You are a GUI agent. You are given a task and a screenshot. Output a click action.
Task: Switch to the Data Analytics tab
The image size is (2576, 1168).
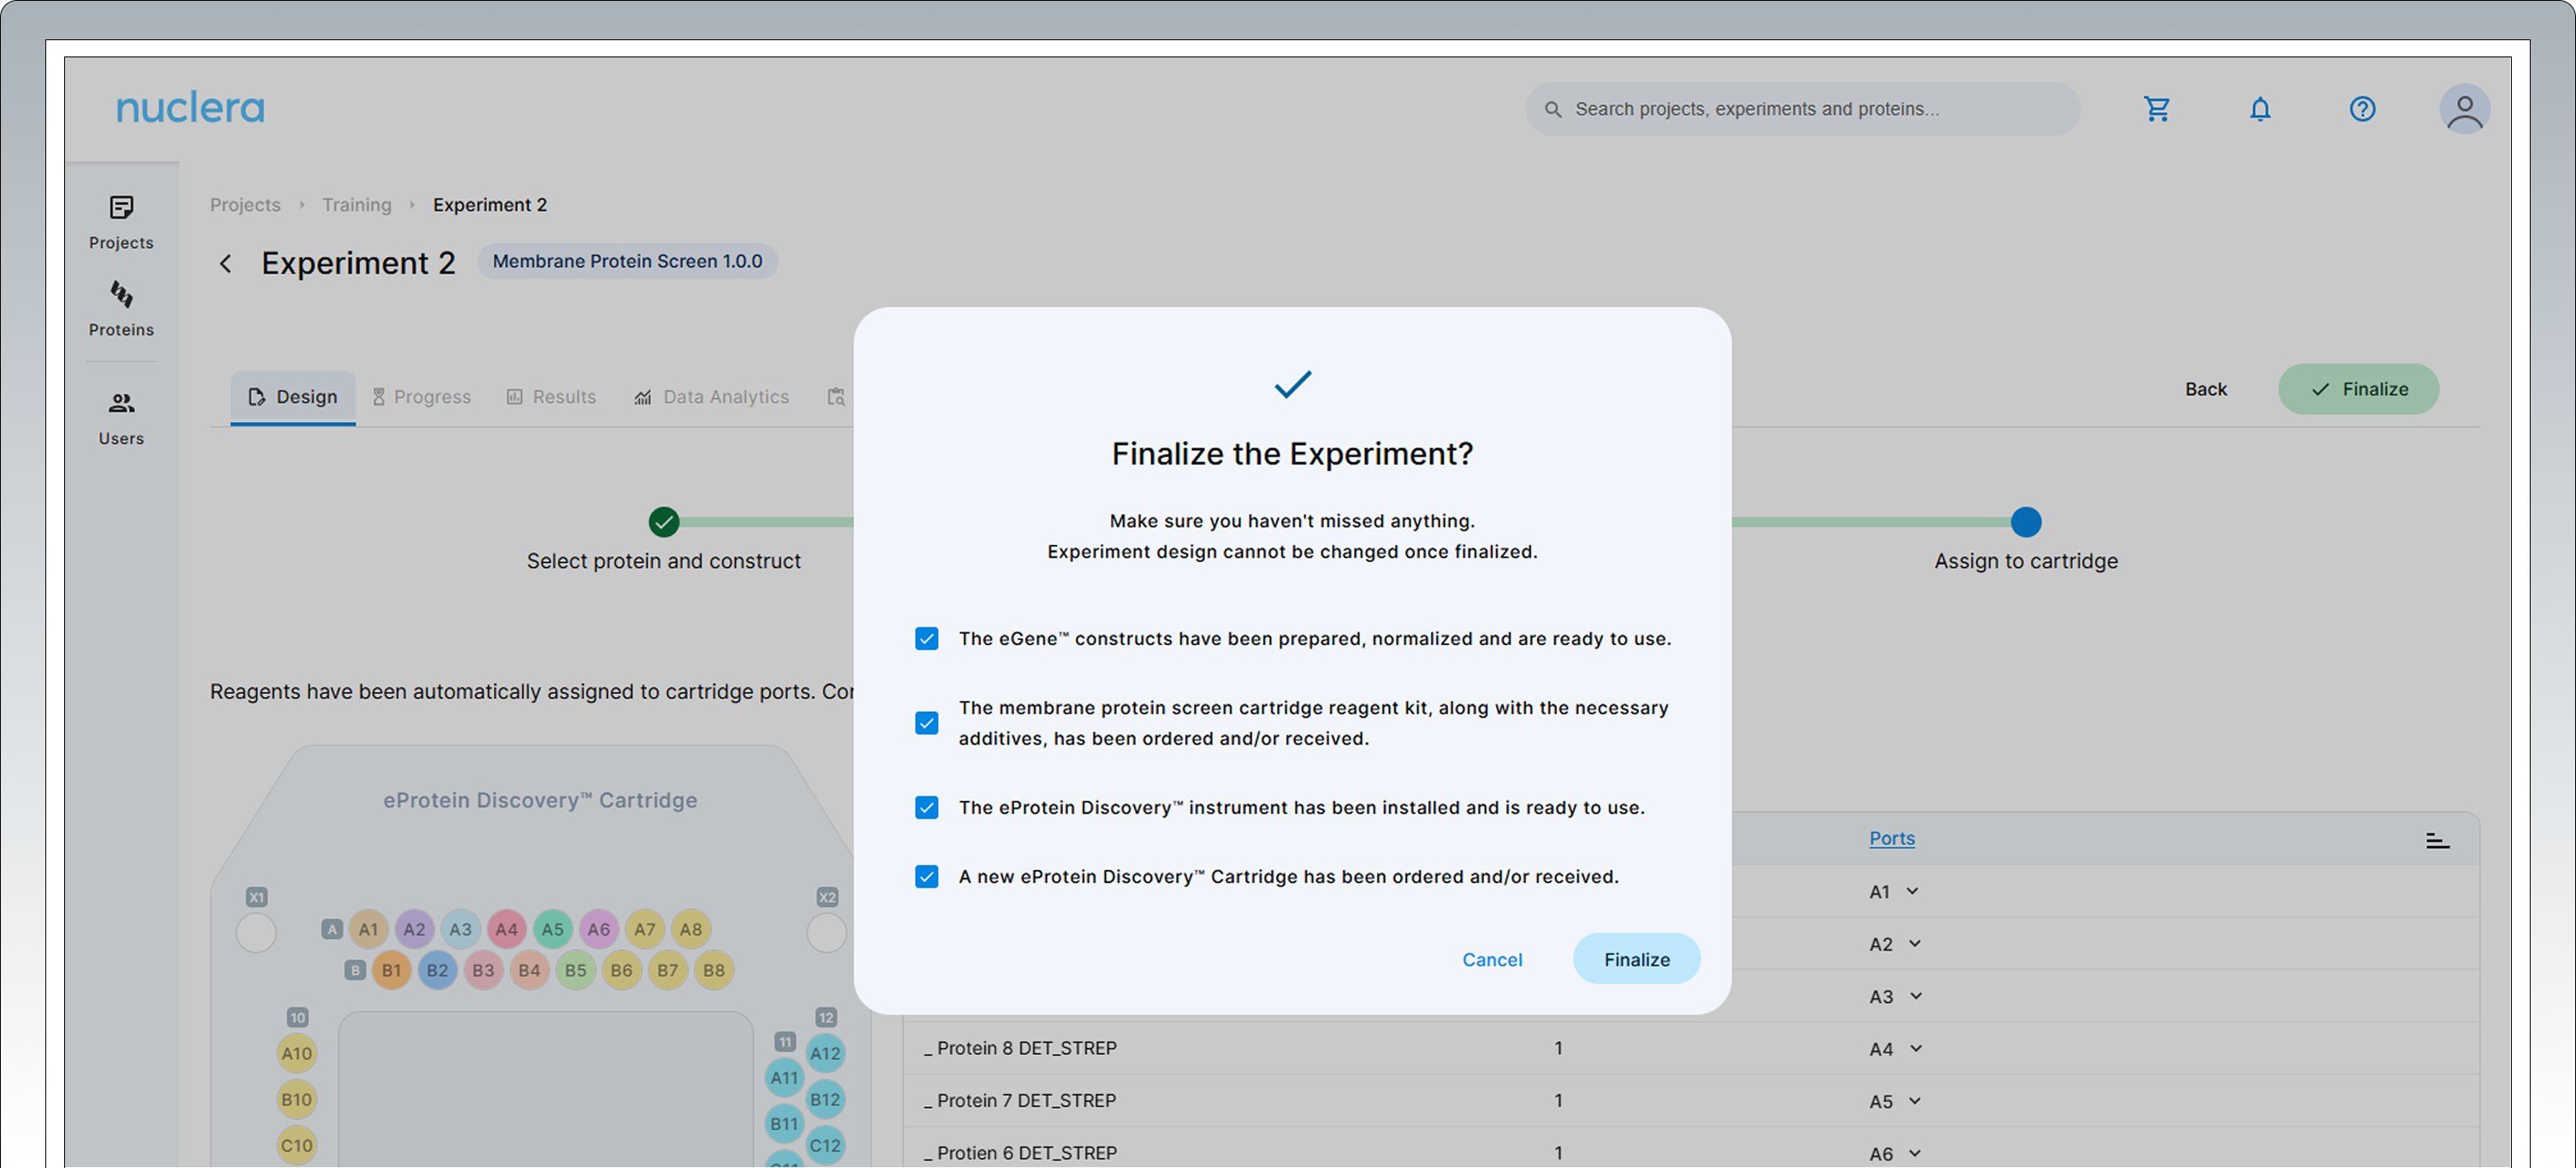click(712, 397)
